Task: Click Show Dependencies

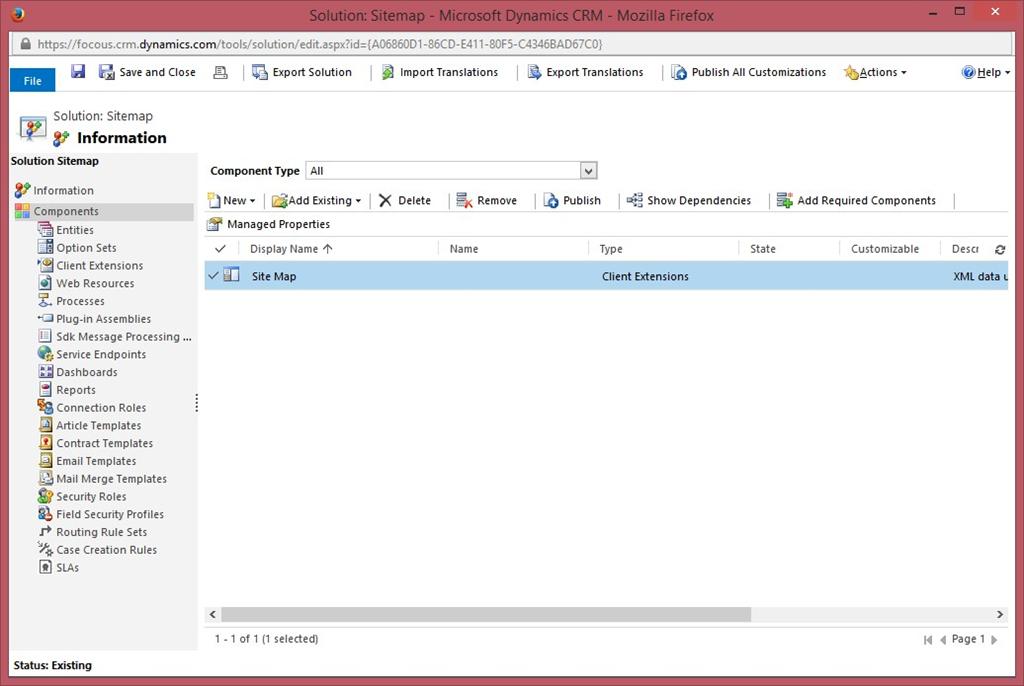Action: point(689,201)
